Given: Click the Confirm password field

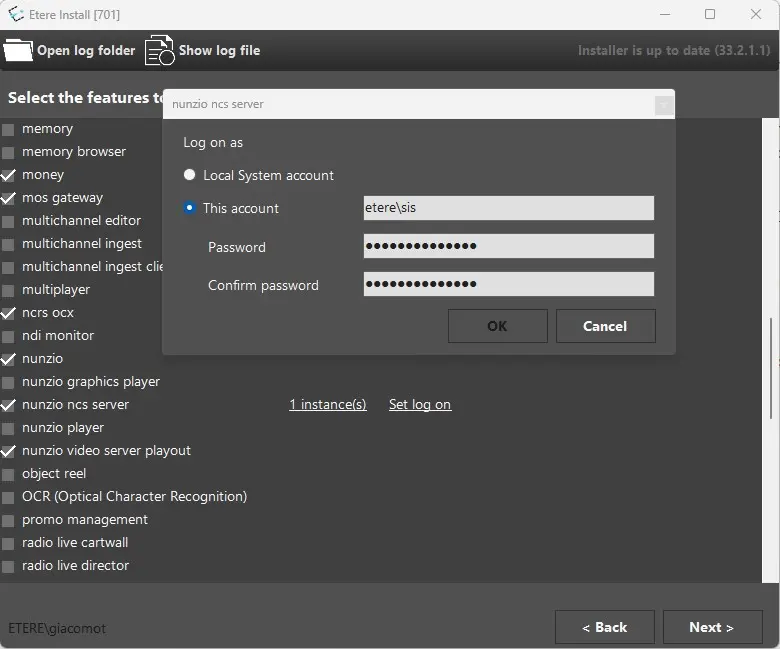Looking at the screenshot, I should [508, 285].
